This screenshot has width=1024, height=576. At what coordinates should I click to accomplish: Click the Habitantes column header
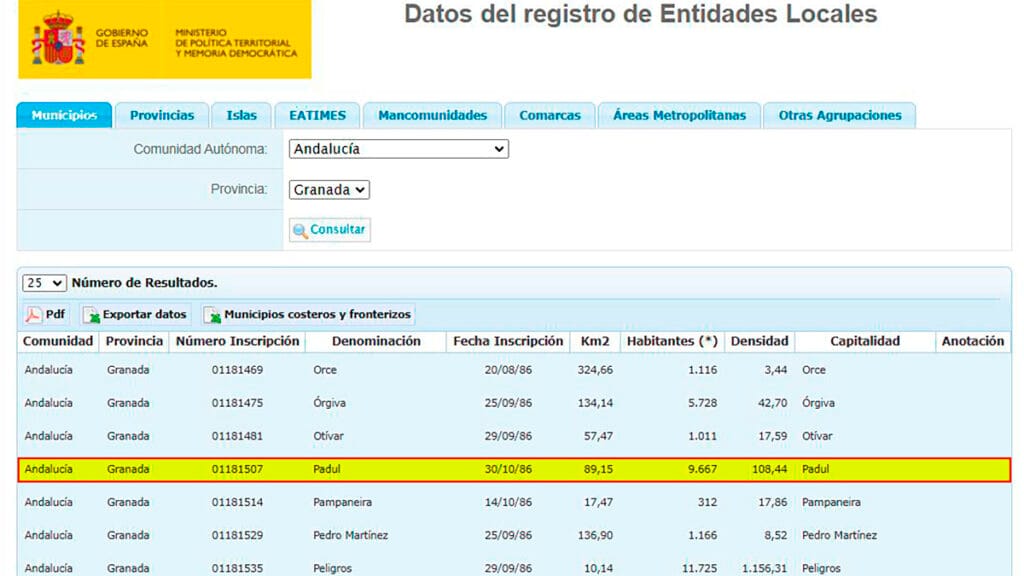[672, 341]
